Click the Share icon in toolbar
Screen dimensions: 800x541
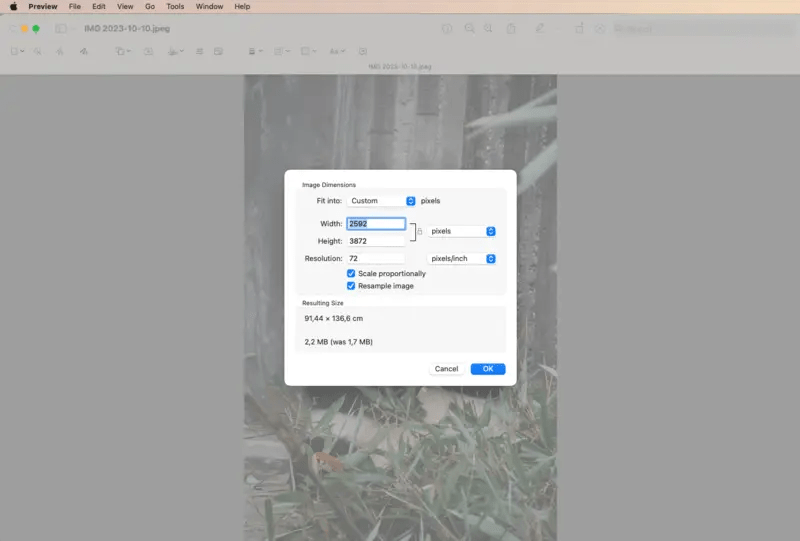click(511, 29)
